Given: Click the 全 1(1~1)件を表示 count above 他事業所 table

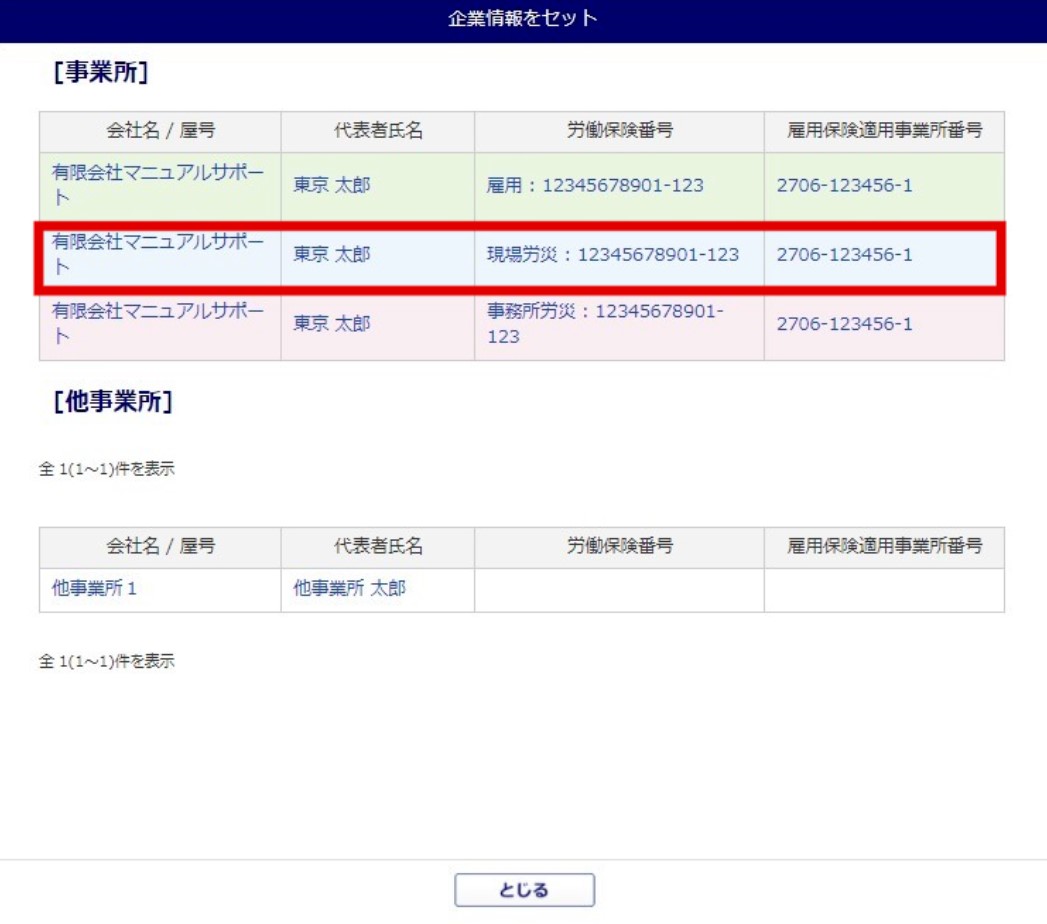Looking at the screenshot, I should click(107, 469).
